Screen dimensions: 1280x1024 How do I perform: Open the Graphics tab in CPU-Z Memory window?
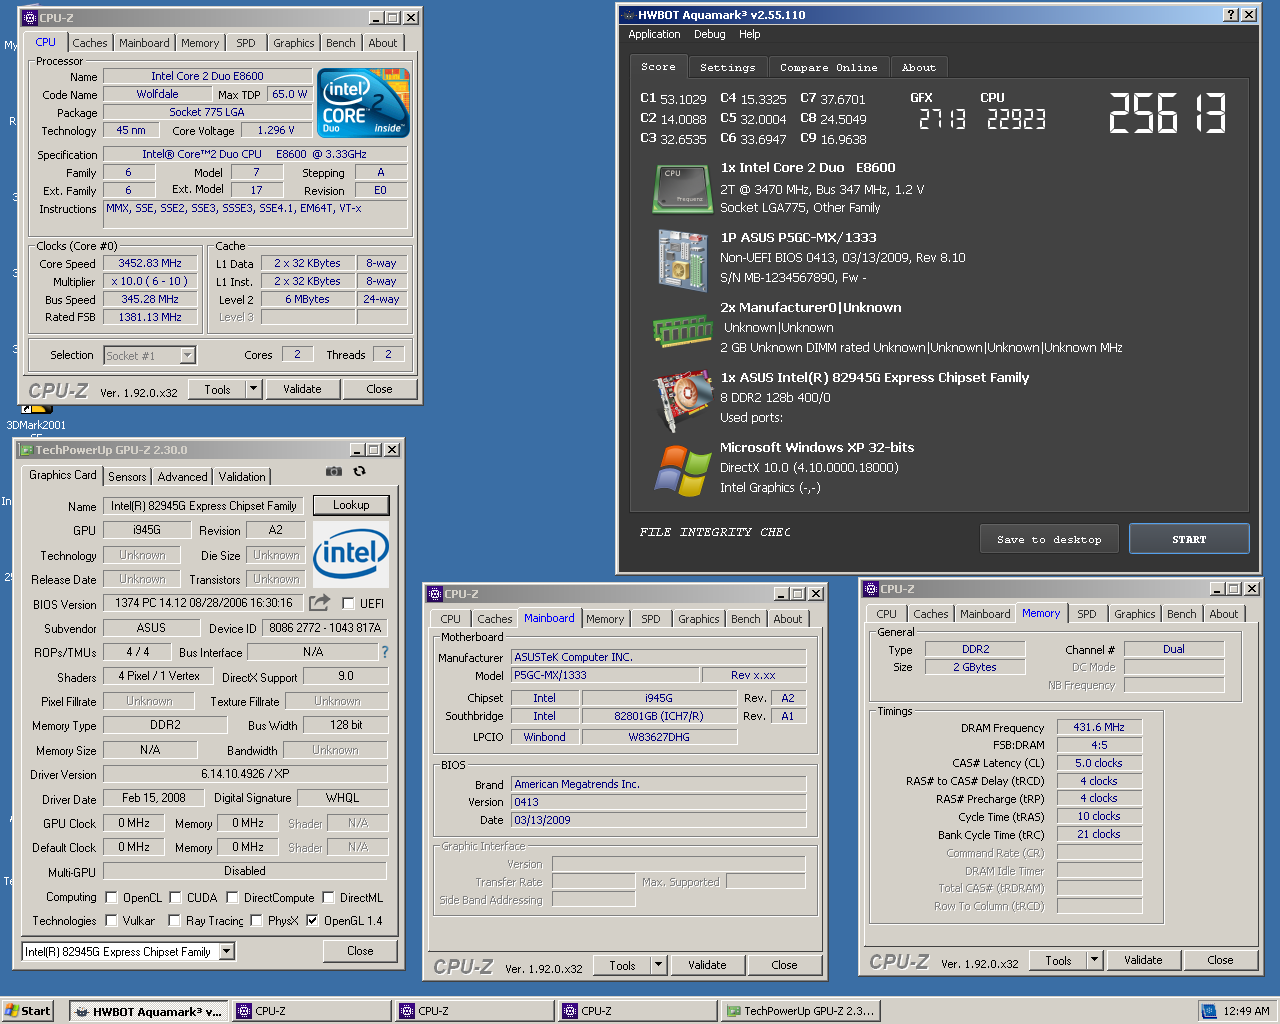tap(1134, 614)
